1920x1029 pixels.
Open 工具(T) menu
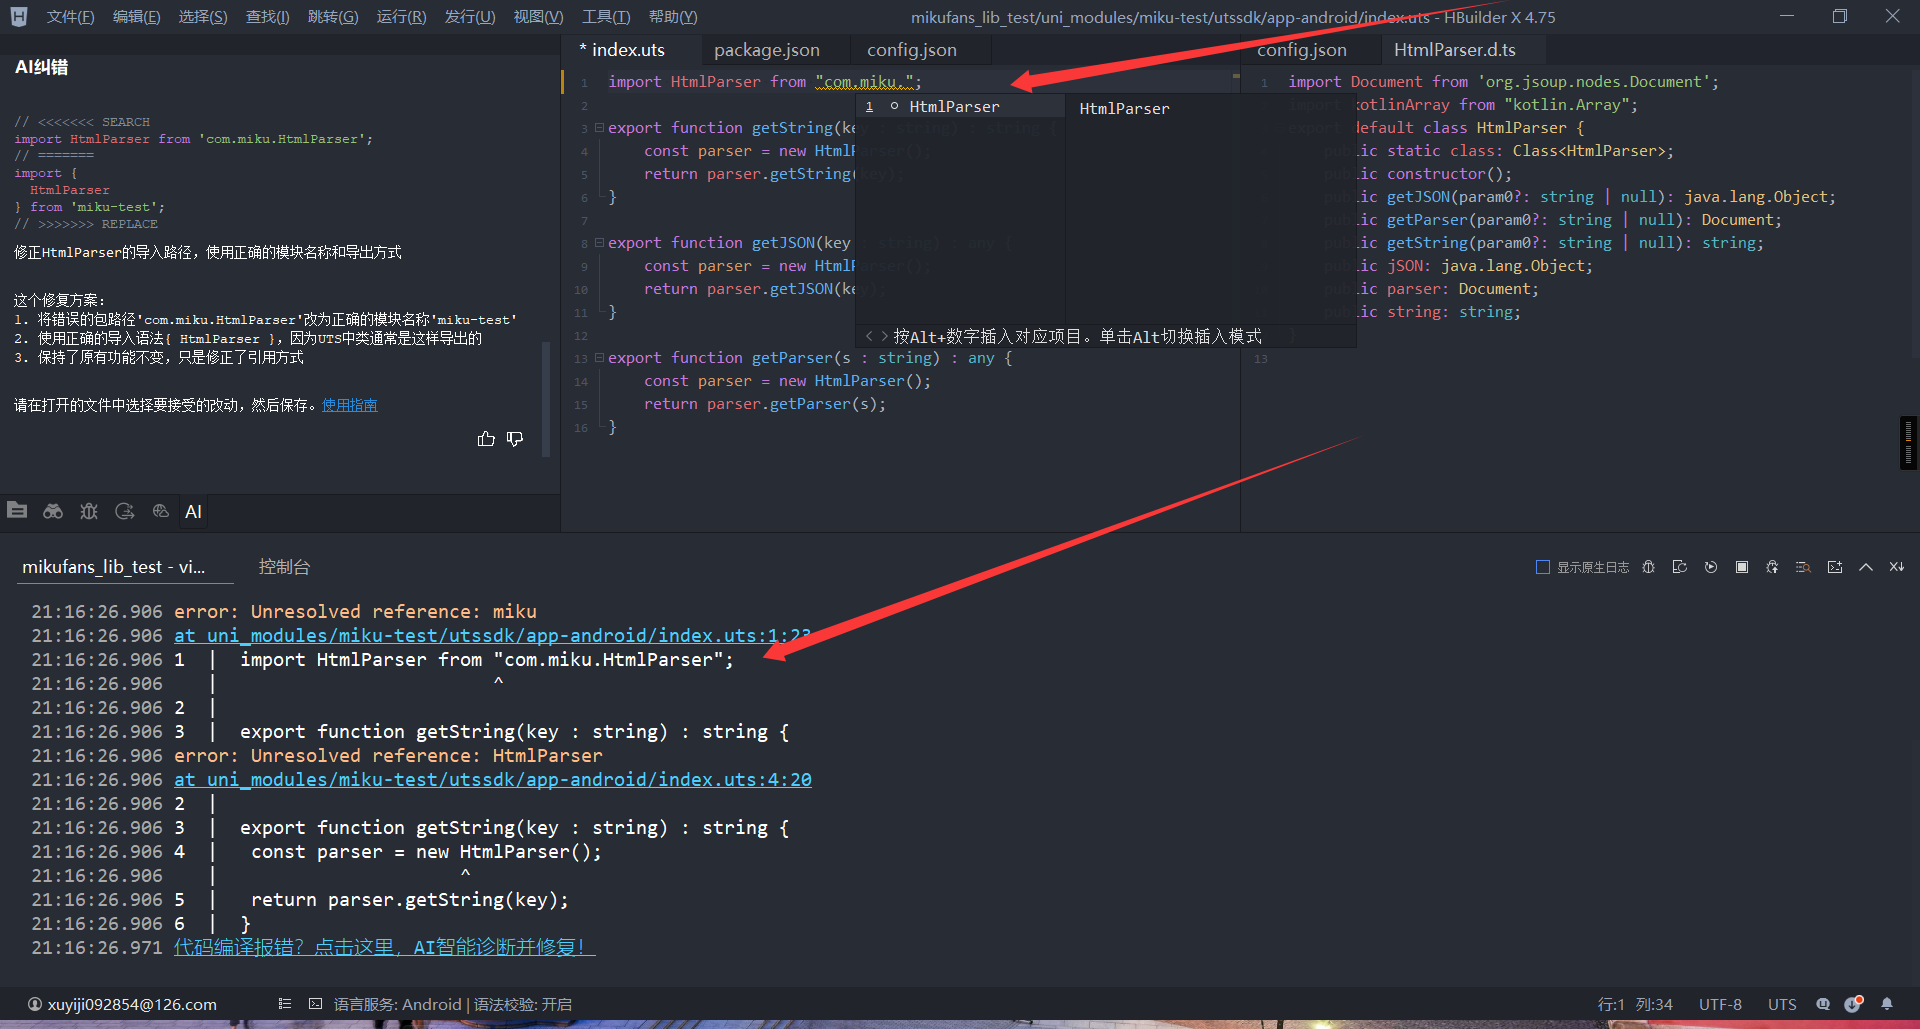606,17
